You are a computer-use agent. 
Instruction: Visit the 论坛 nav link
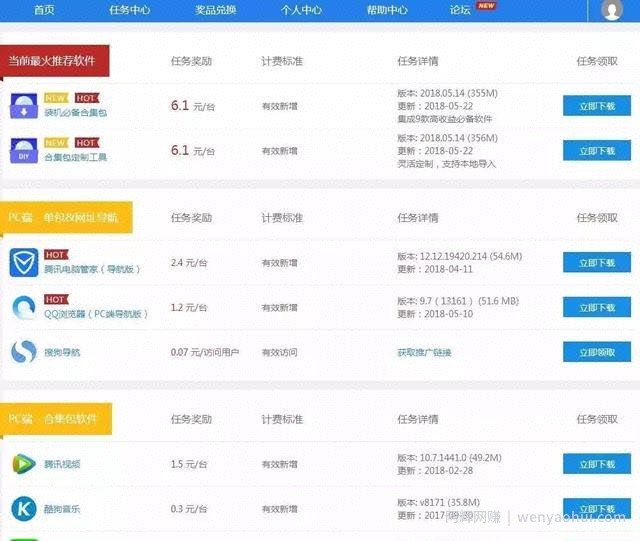coord(460,10)
